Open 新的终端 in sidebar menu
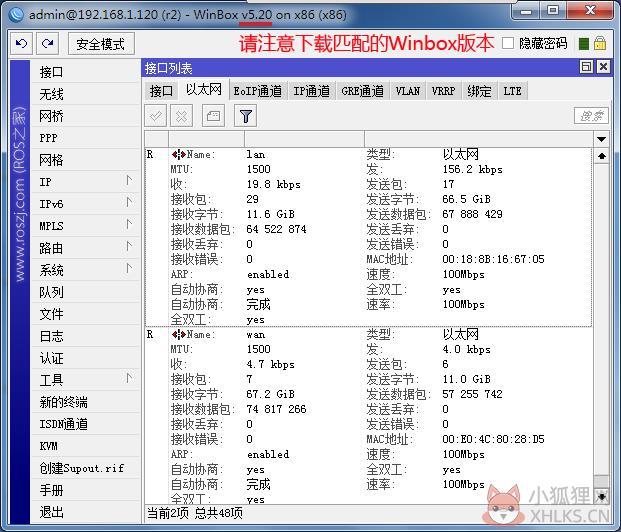The width and height of the screenshot is (621, 532). (x=85, y=402)
